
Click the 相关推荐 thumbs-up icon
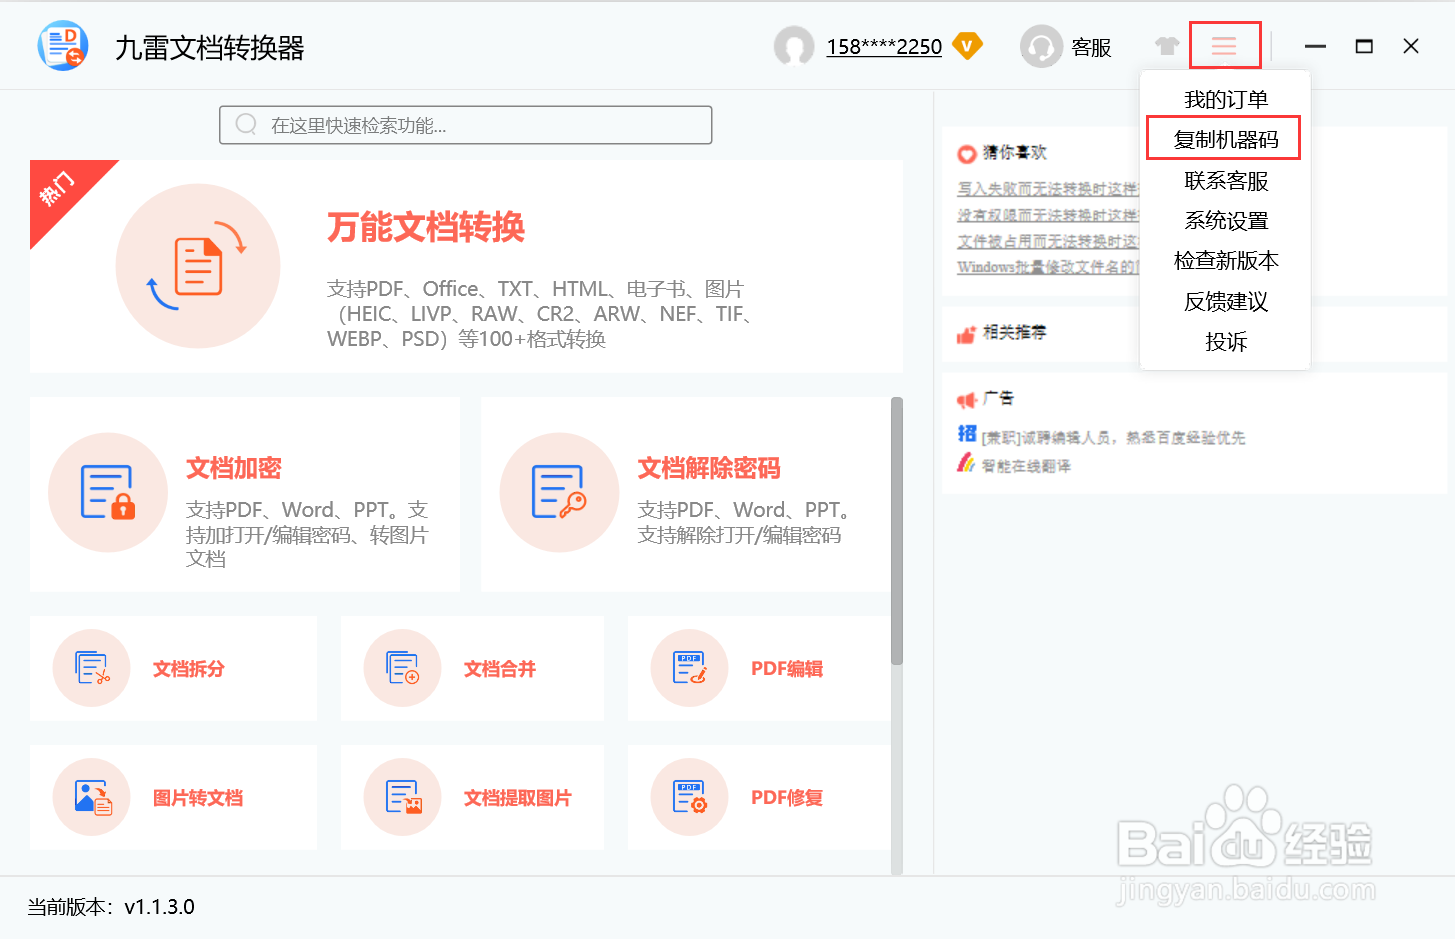[966, 334]
